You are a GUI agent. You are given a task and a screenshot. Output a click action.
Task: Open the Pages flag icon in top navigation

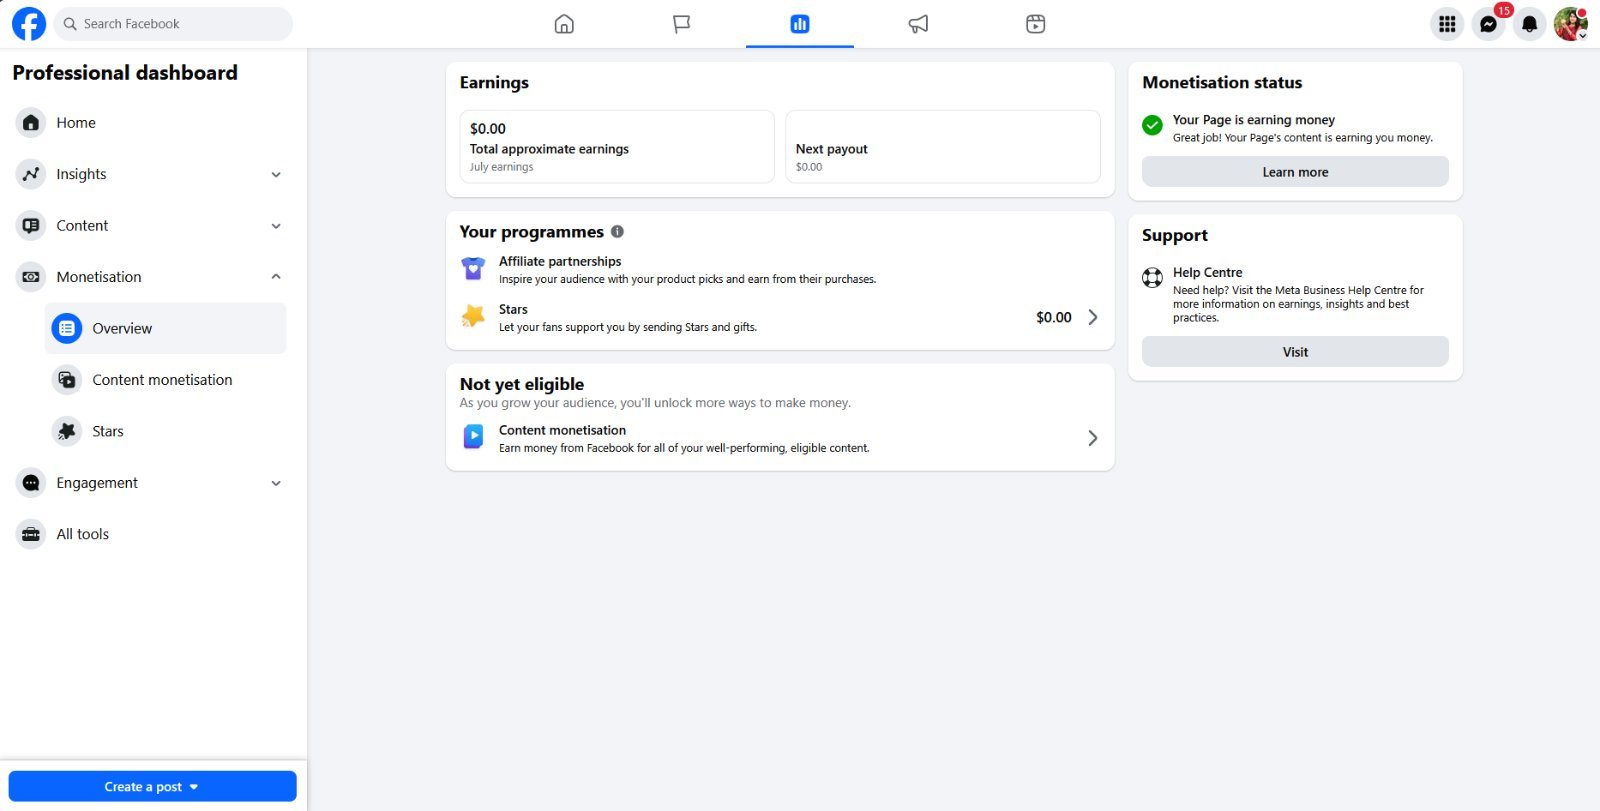[682, 24]
